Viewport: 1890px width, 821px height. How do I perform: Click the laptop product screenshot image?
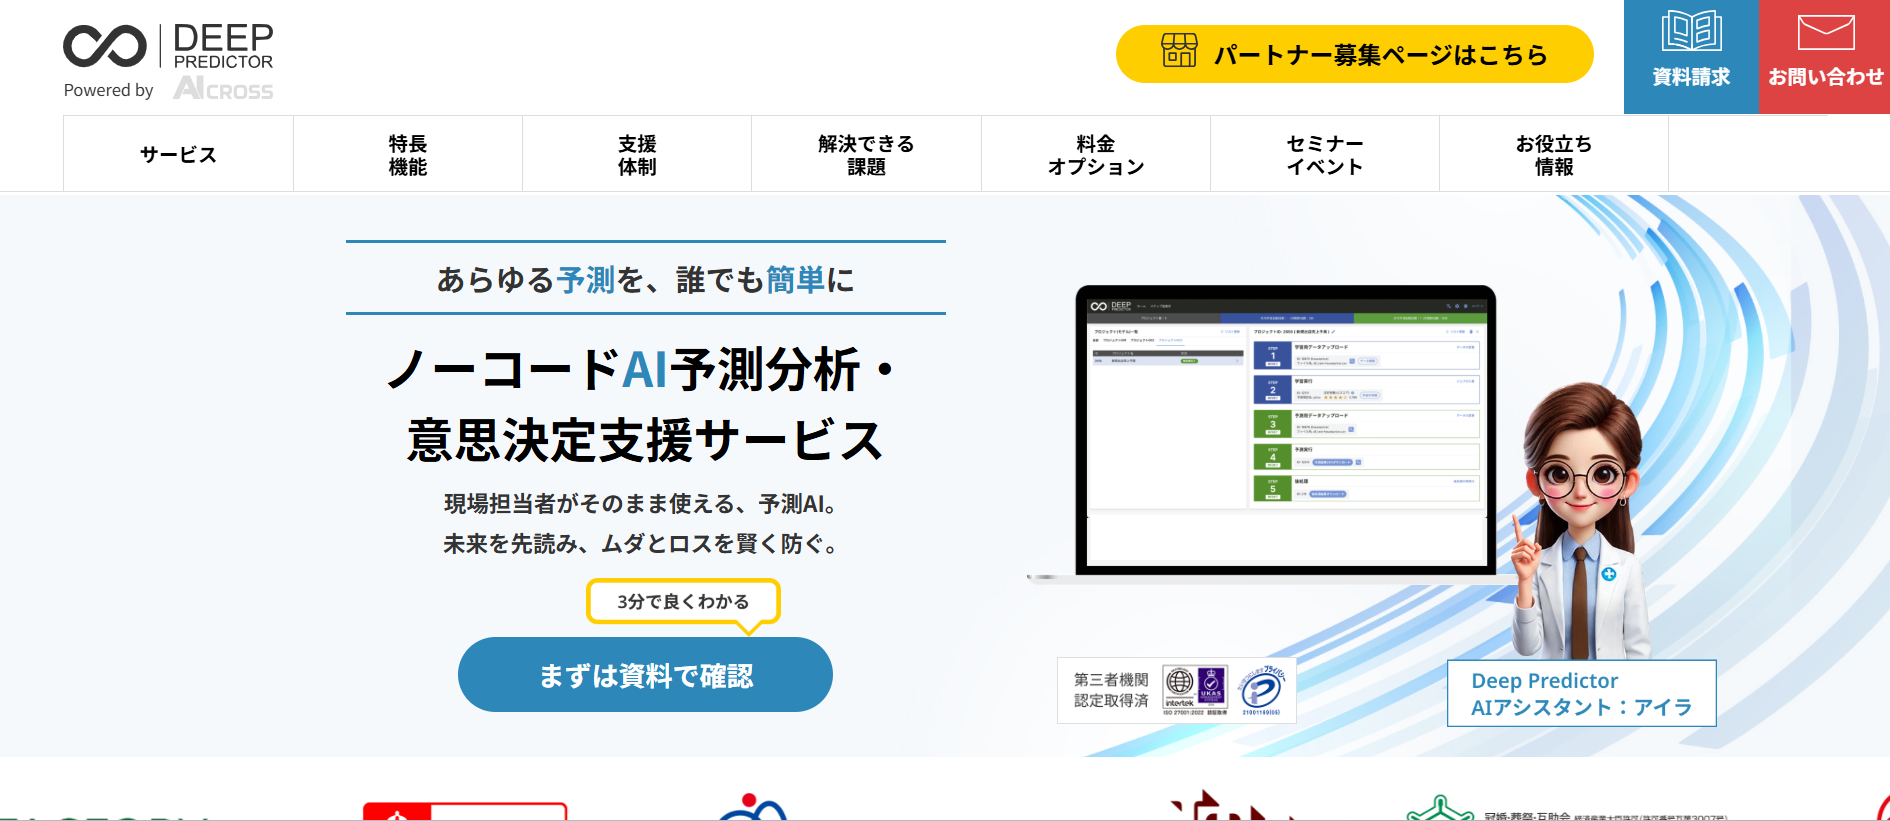(x=1285, y=430)
